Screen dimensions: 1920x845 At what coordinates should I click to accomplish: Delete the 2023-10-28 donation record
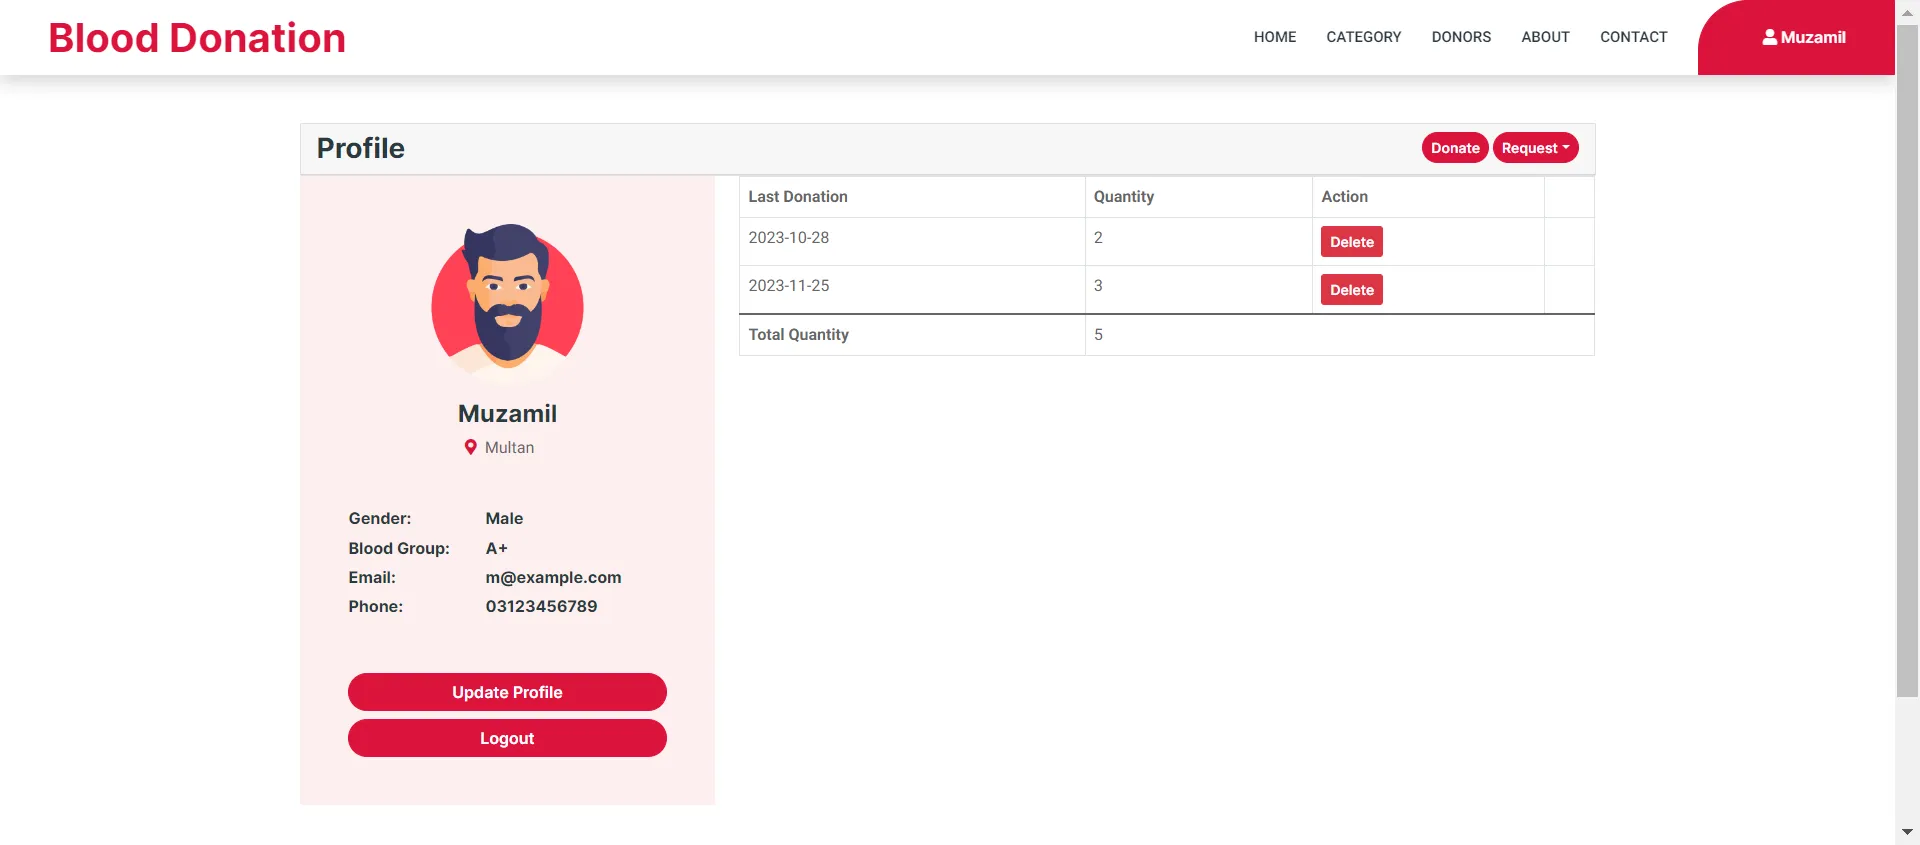[1351, 242]
